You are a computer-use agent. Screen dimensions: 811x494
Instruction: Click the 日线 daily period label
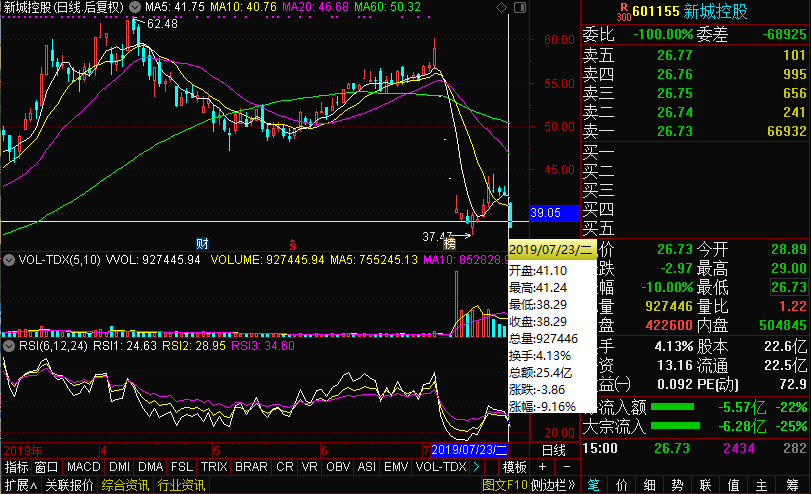point(553,450)
